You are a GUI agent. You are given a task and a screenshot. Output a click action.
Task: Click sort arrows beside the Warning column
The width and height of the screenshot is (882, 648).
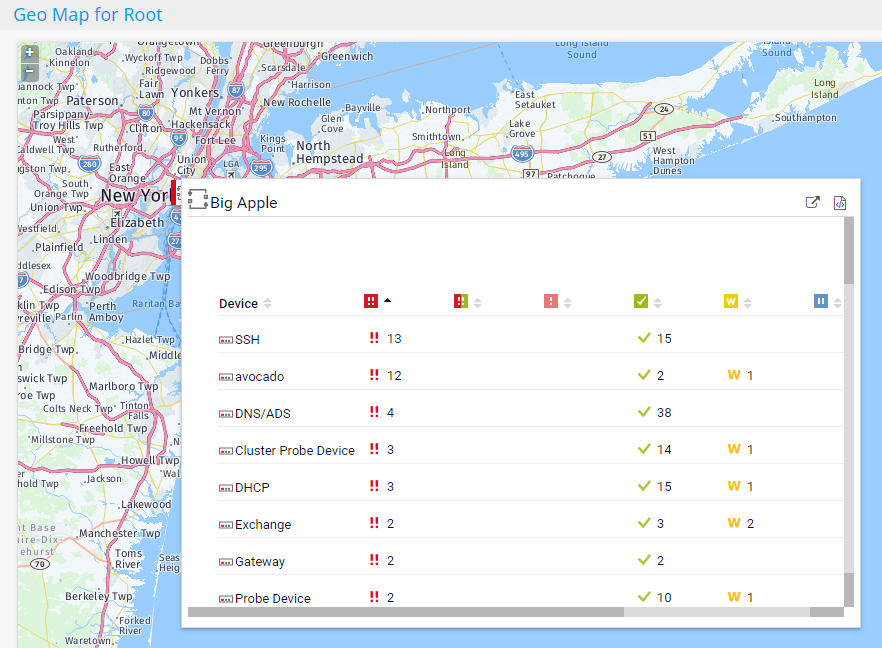pyautogui.click(x=748, y=303)
